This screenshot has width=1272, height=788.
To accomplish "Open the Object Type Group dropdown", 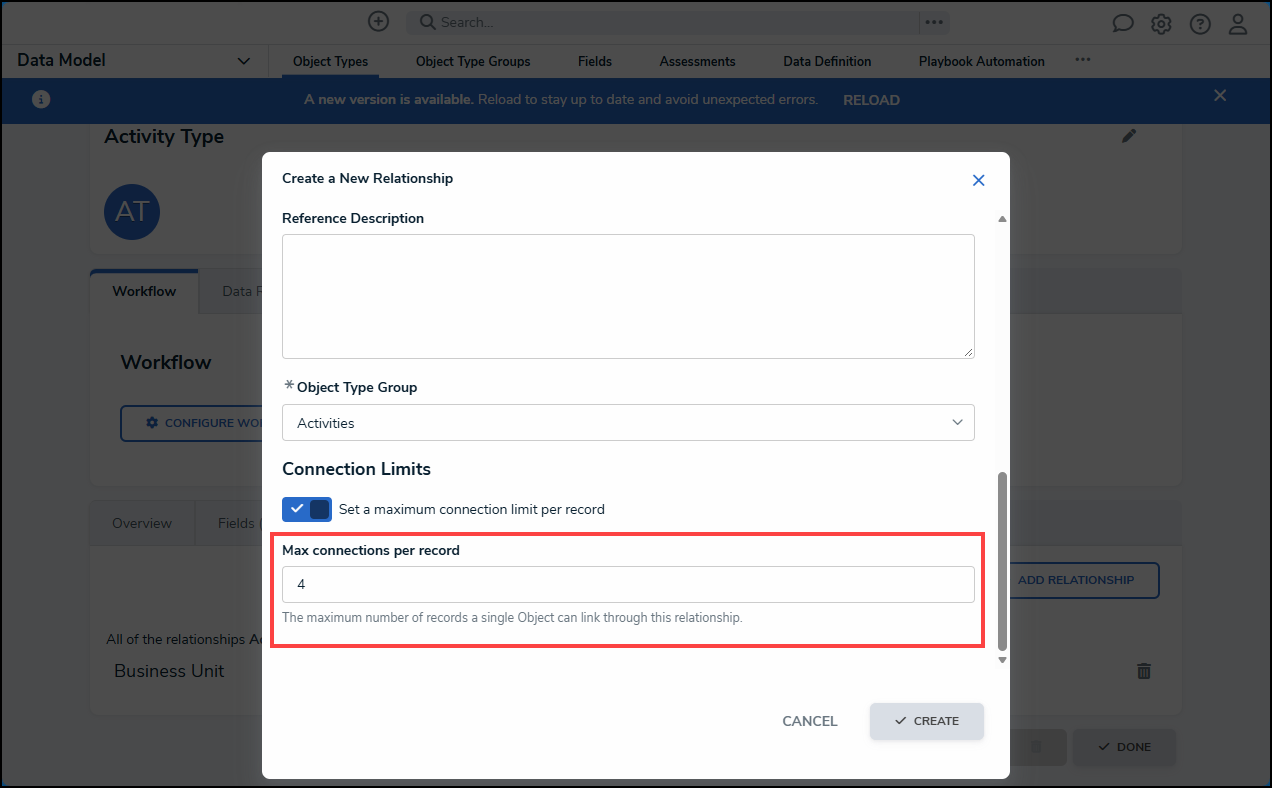I will click(x=628, y=423).
